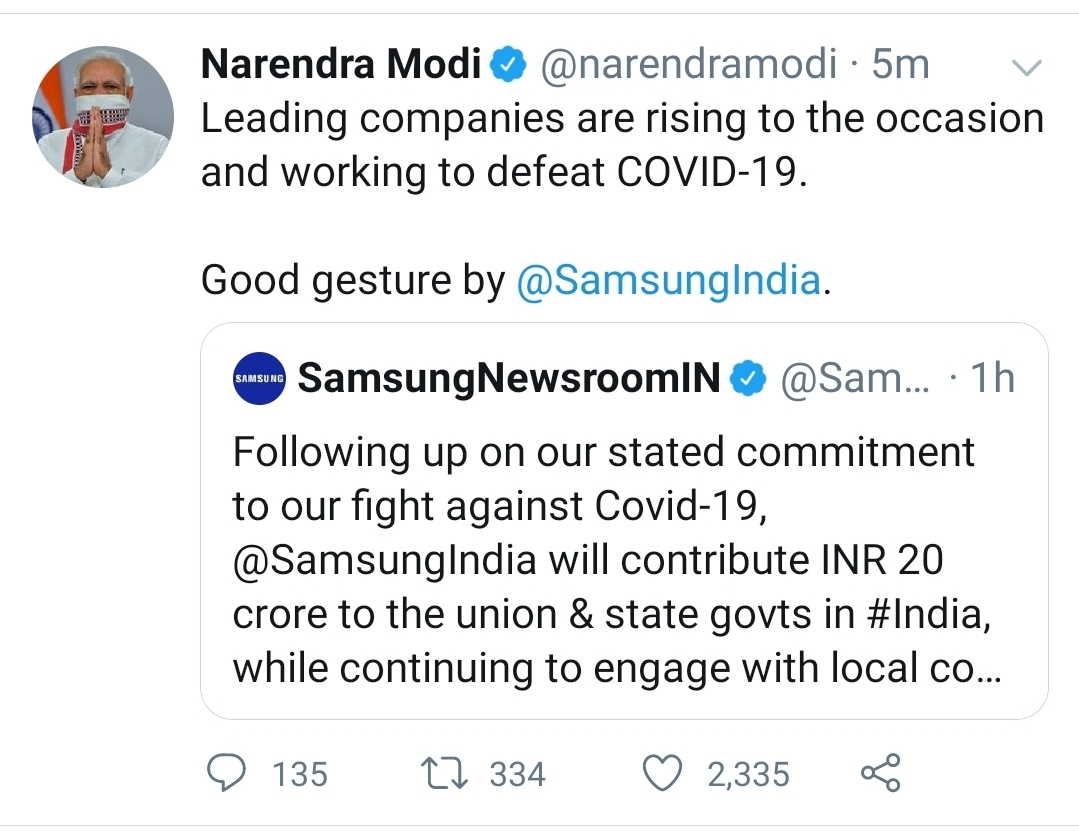This screenshot has height=834, width=1079.
Task: Click Narendra Modi's blue verified badge
Action: pyautogui.click(x=508, y=65)
